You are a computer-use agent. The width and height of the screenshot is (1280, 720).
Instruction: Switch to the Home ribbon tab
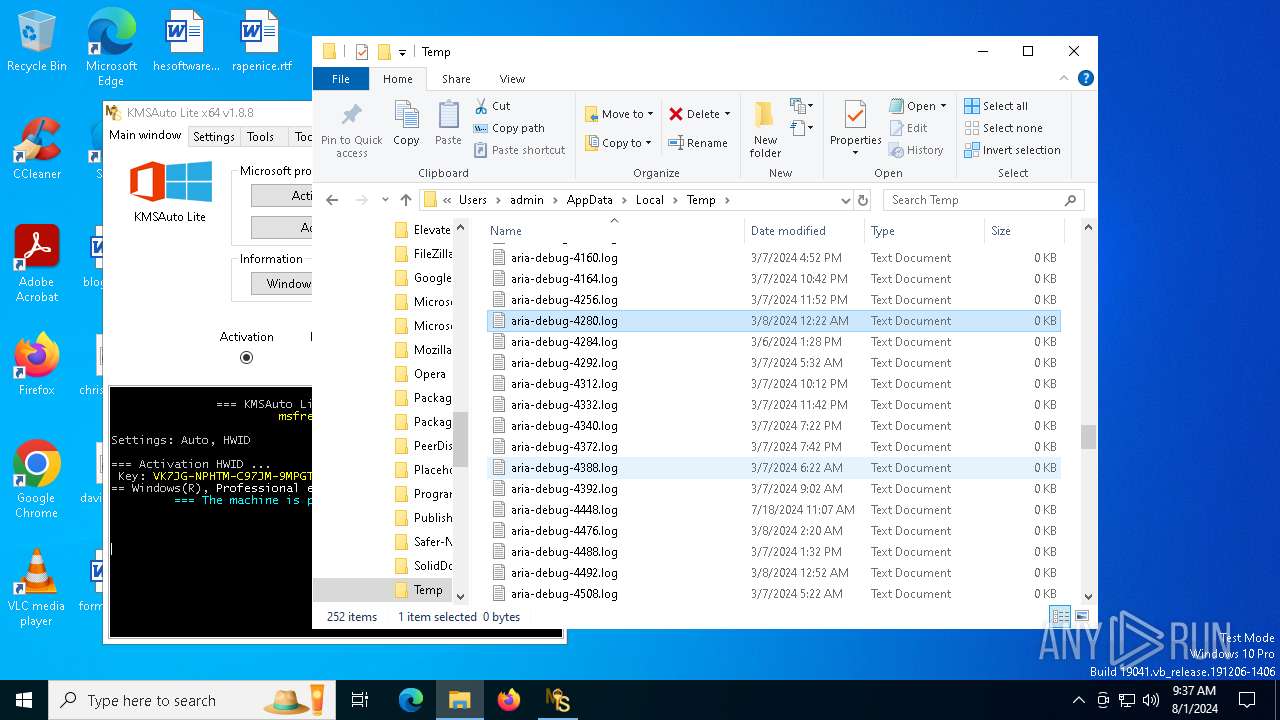[397, 79]
